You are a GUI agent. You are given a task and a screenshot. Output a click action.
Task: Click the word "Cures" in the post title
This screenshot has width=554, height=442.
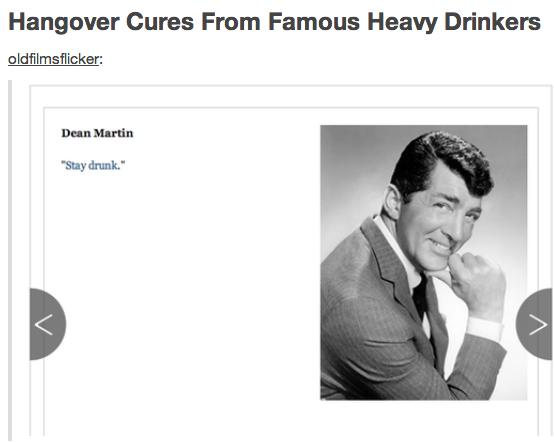coord(160,22)
